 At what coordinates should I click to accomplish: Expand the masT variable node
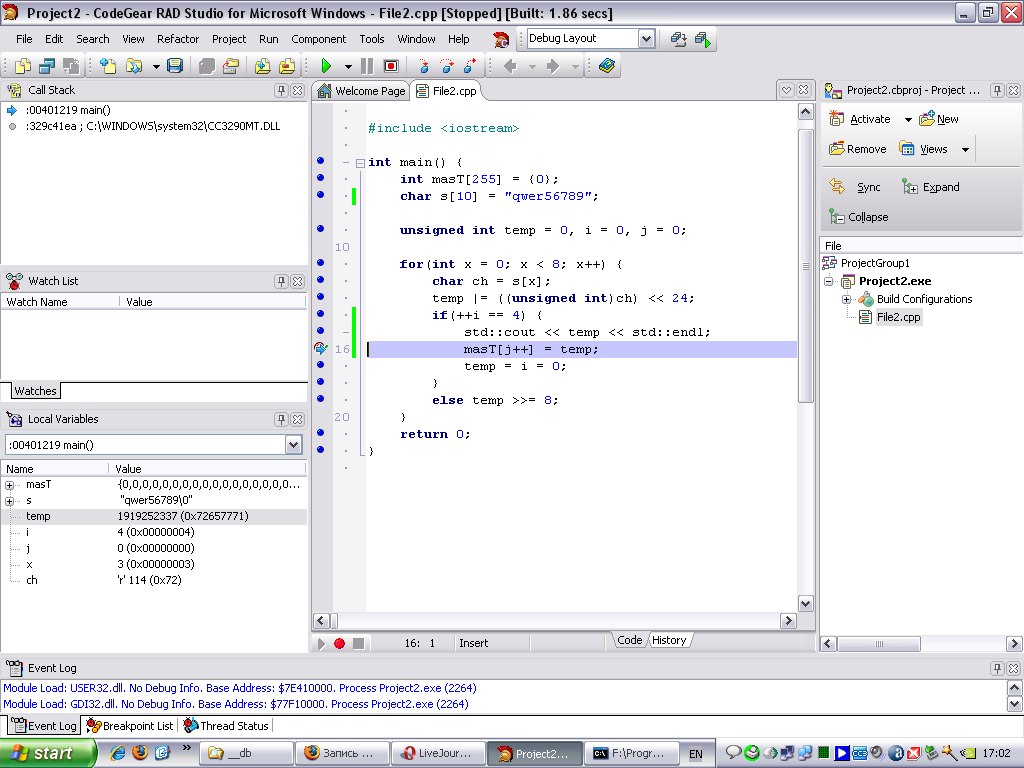(10, 485)
